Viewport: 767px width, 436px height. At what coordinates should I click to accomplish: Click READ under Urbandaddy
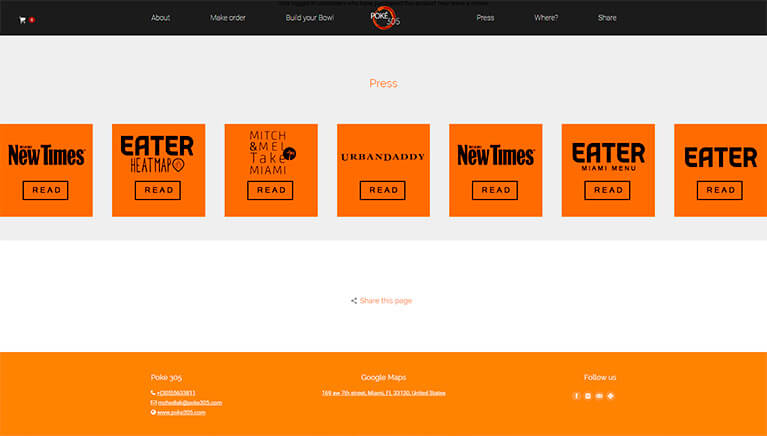pyautogui.click(x=383, y=190)
